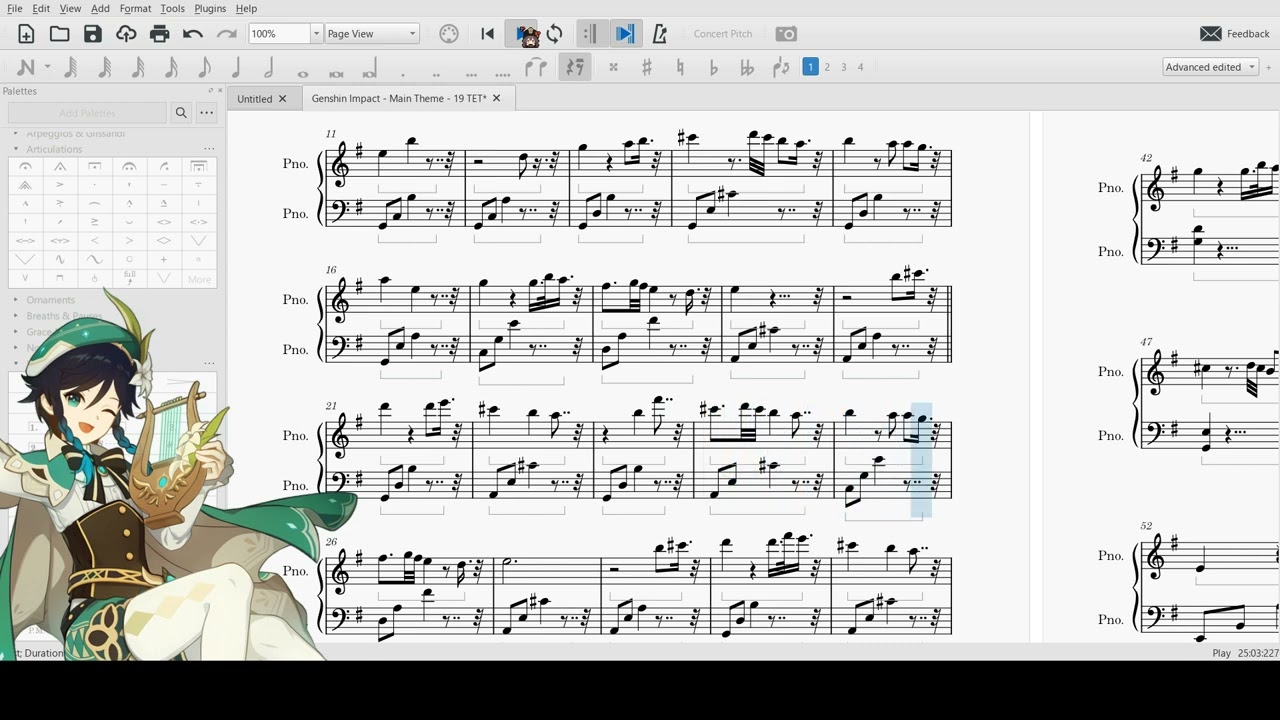The image size is (1280, 720).
Task: Expand Arpeggios & Glissandi palette
Action: pyautogui.click(x=16, y=133)
